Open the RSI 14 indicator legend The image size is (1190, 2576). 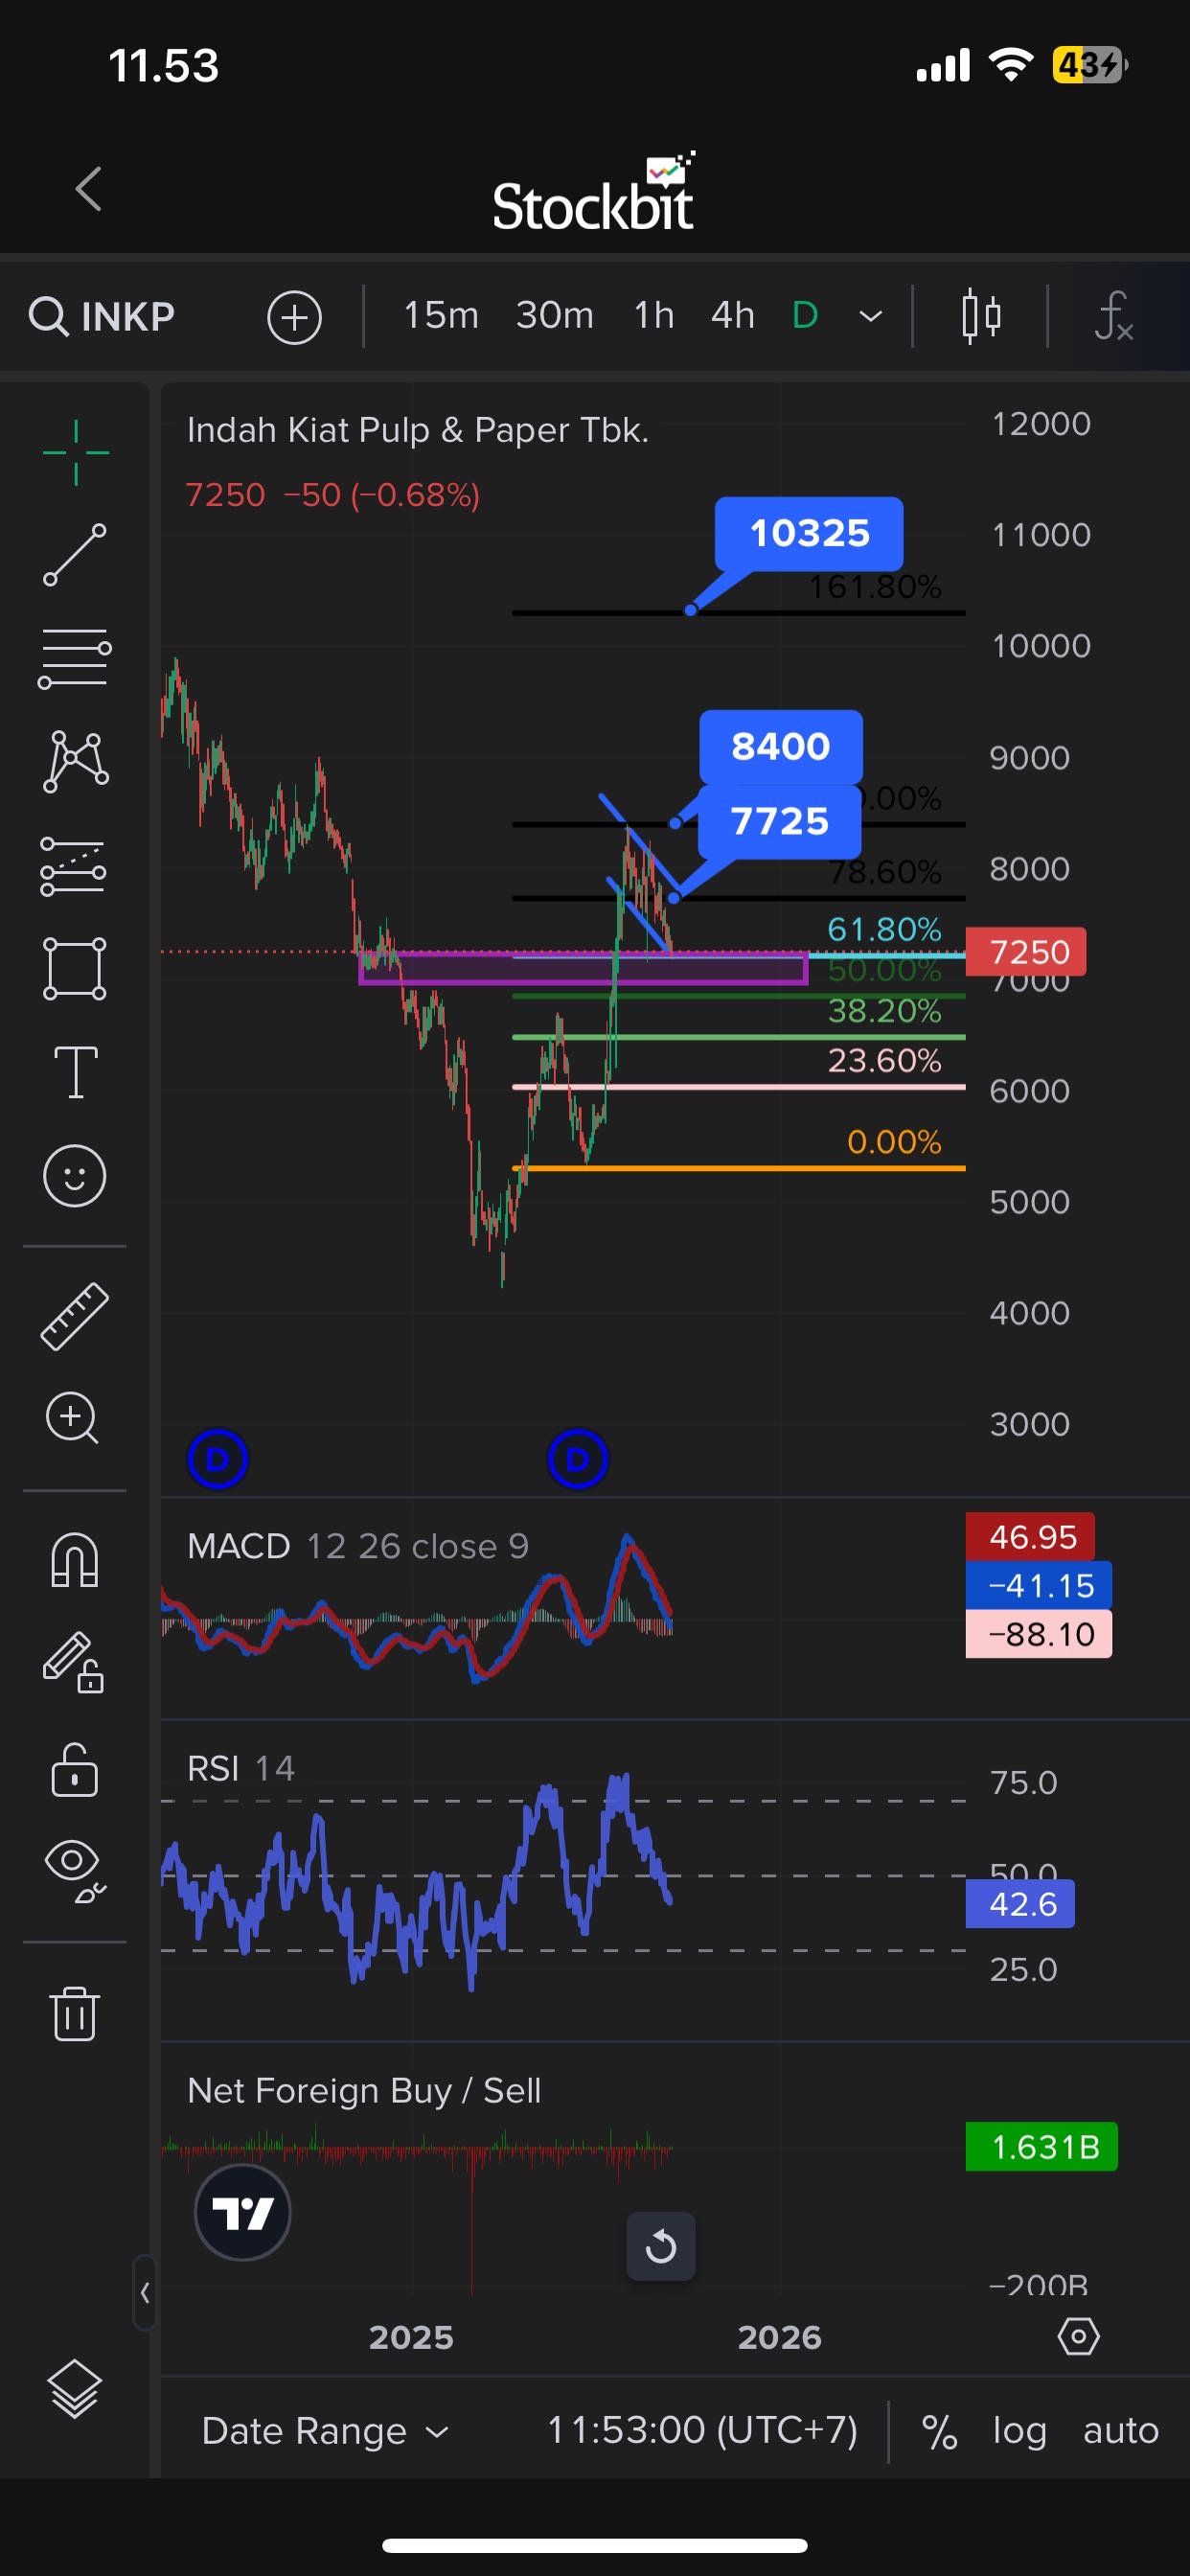(x=240, y=1768)
